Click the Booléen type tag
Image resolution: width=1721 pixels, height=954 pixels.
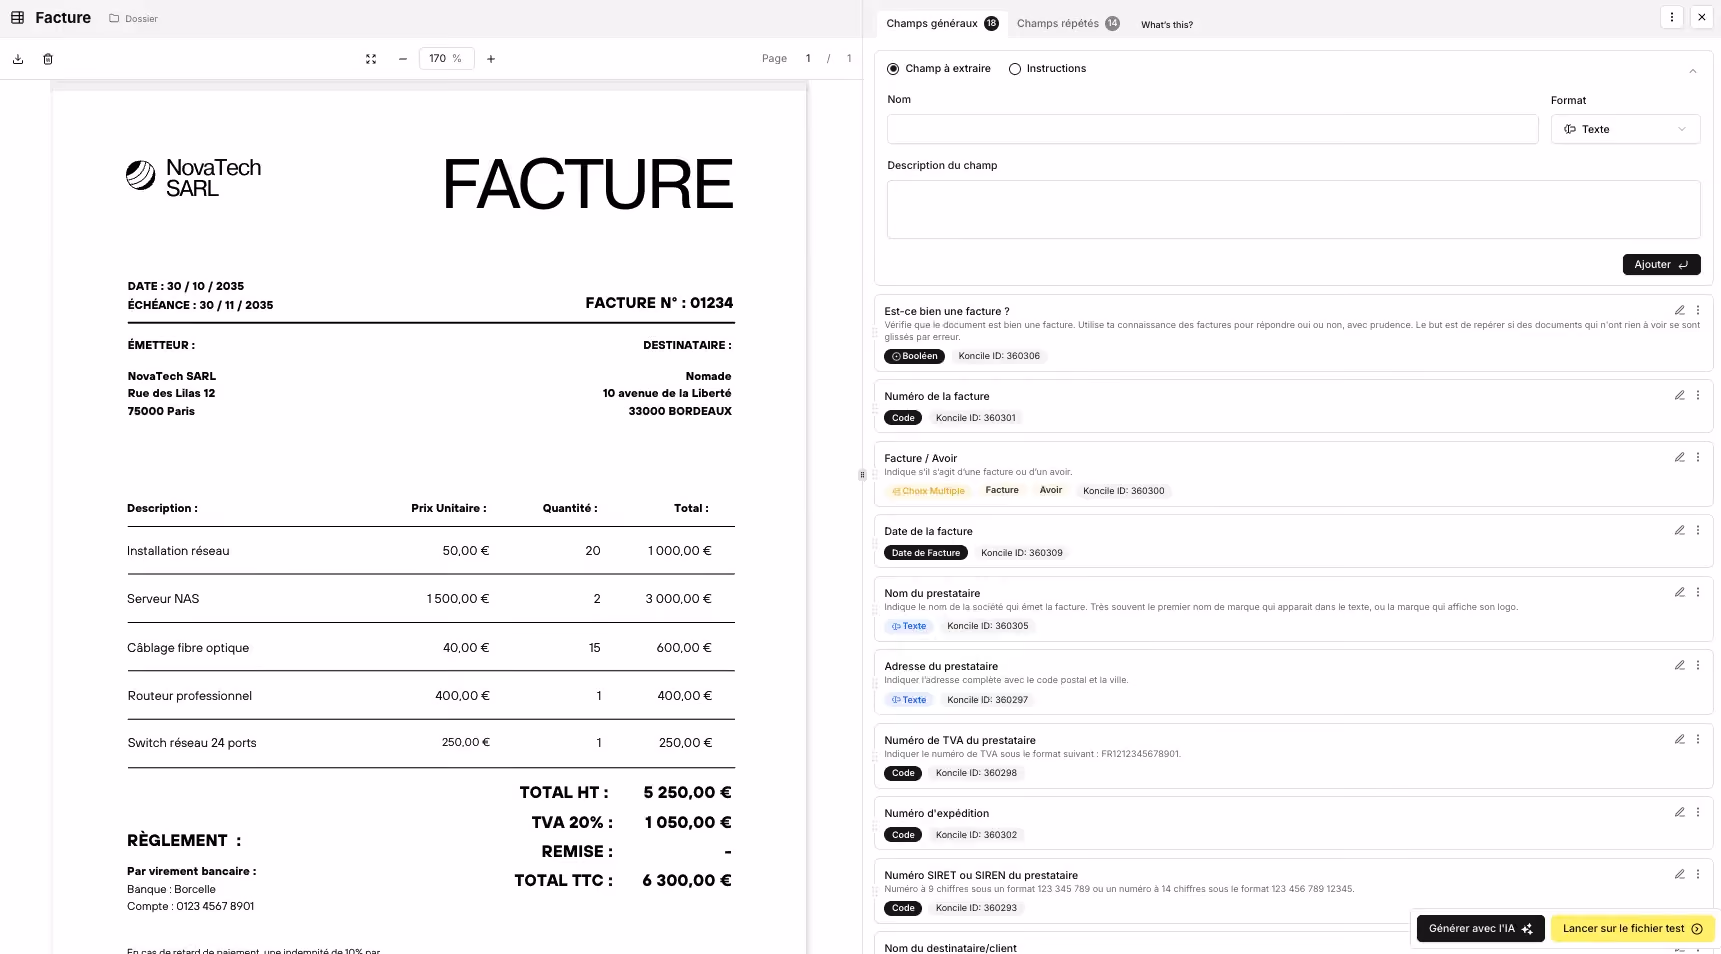click(915, 356)
